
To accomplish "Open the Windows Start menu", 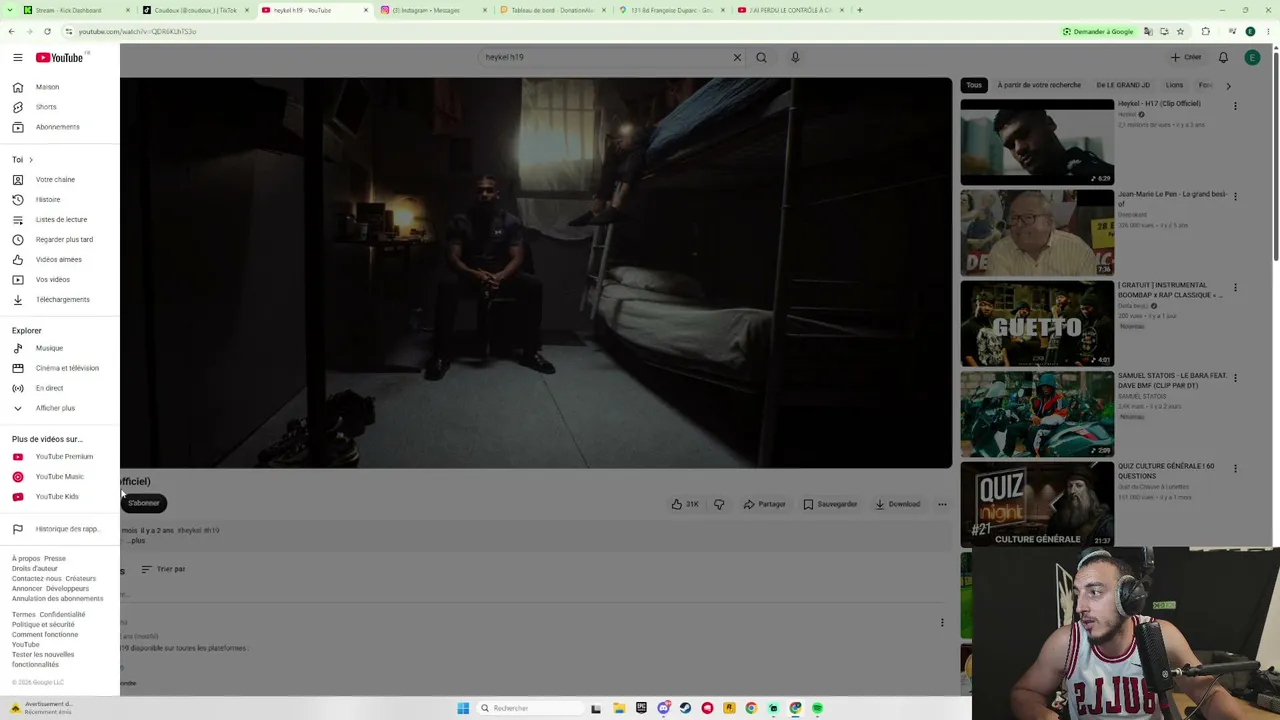I will click(463, 708).
